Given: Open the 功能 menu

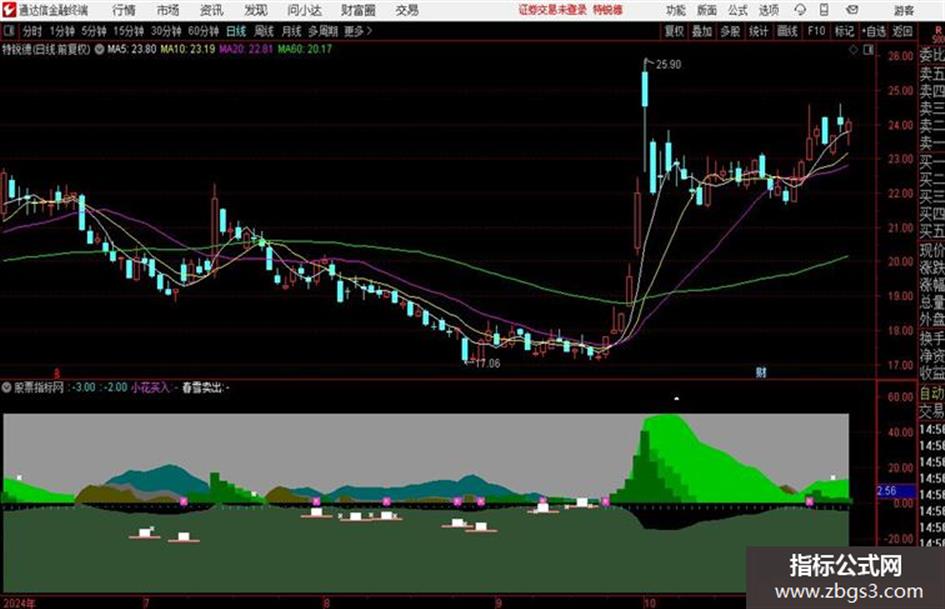Looking at the screenshot, I should (676, 10).
